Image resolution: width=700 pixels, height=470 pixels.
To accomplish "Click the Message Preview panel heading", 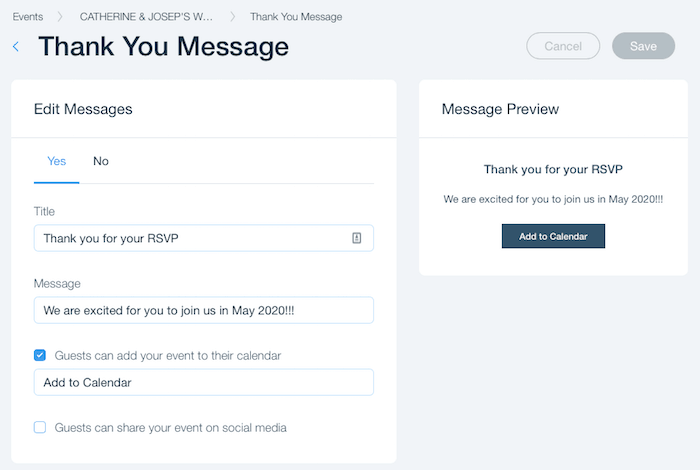I will (x=500, y=109).
